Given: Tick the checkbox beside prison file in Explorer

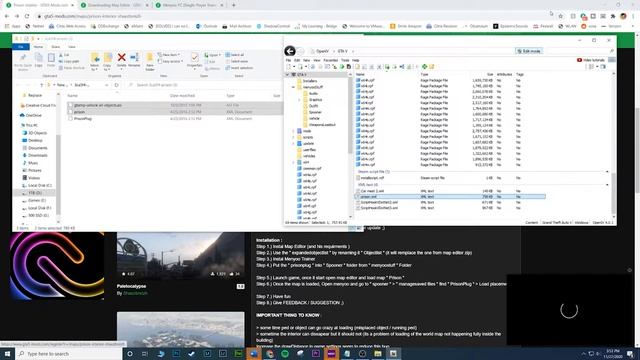Looking at the screenshot, I should click(x=70, y=112).
